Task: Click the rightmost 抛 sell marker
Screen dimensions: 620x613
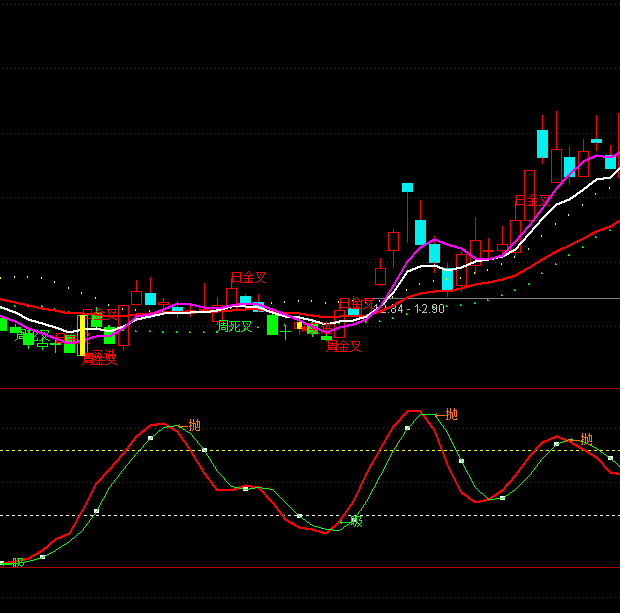Action: (x=586, y=439)
